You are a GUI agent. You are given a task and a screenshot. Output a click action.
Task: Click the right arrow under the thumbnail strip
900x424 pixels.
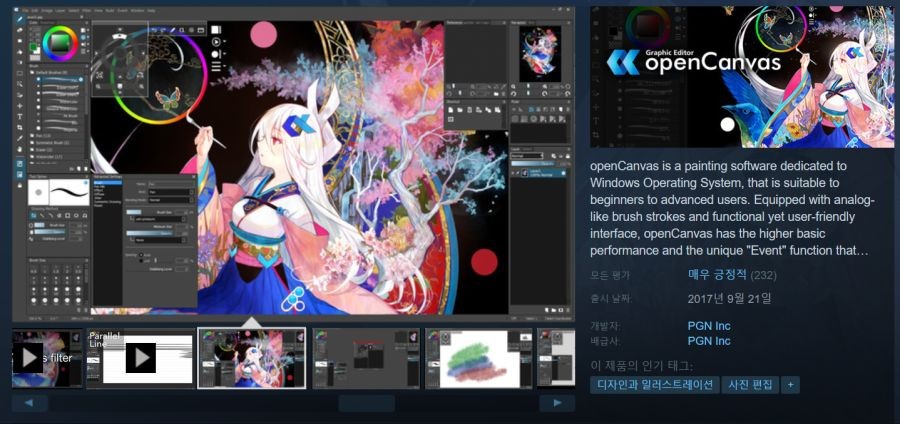[557, 403]
